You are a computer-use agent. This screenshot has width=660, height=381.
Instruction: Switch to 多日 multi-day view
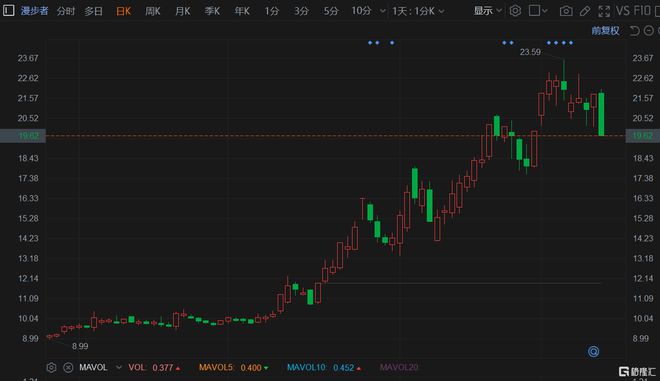pyautogui.click(x=93, y=11)
